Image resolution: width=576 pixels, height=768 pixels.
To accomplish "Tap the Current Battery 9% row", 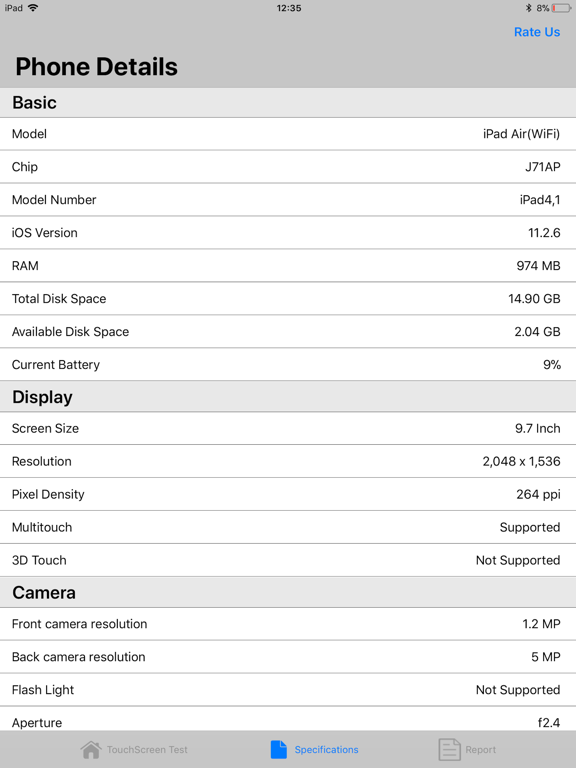I will (288, 364).
